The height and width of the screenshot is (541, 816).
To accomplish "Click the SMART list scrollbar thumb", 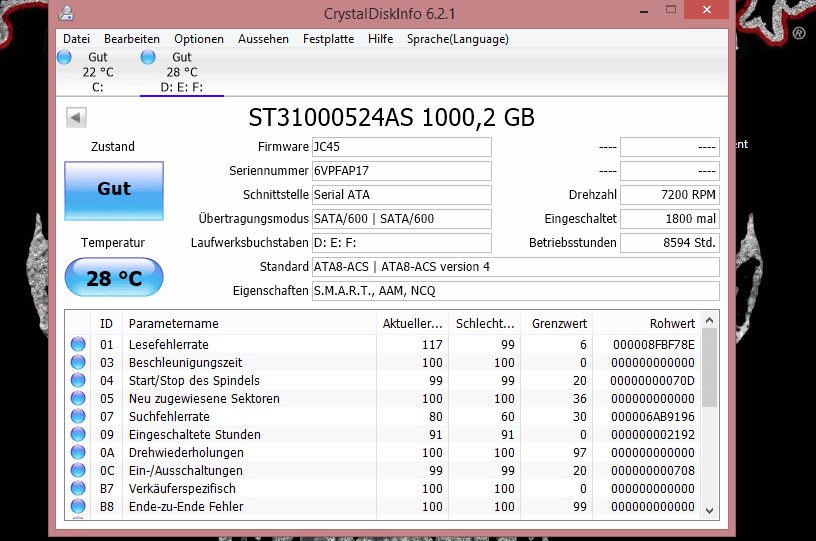I will (709, 368).
